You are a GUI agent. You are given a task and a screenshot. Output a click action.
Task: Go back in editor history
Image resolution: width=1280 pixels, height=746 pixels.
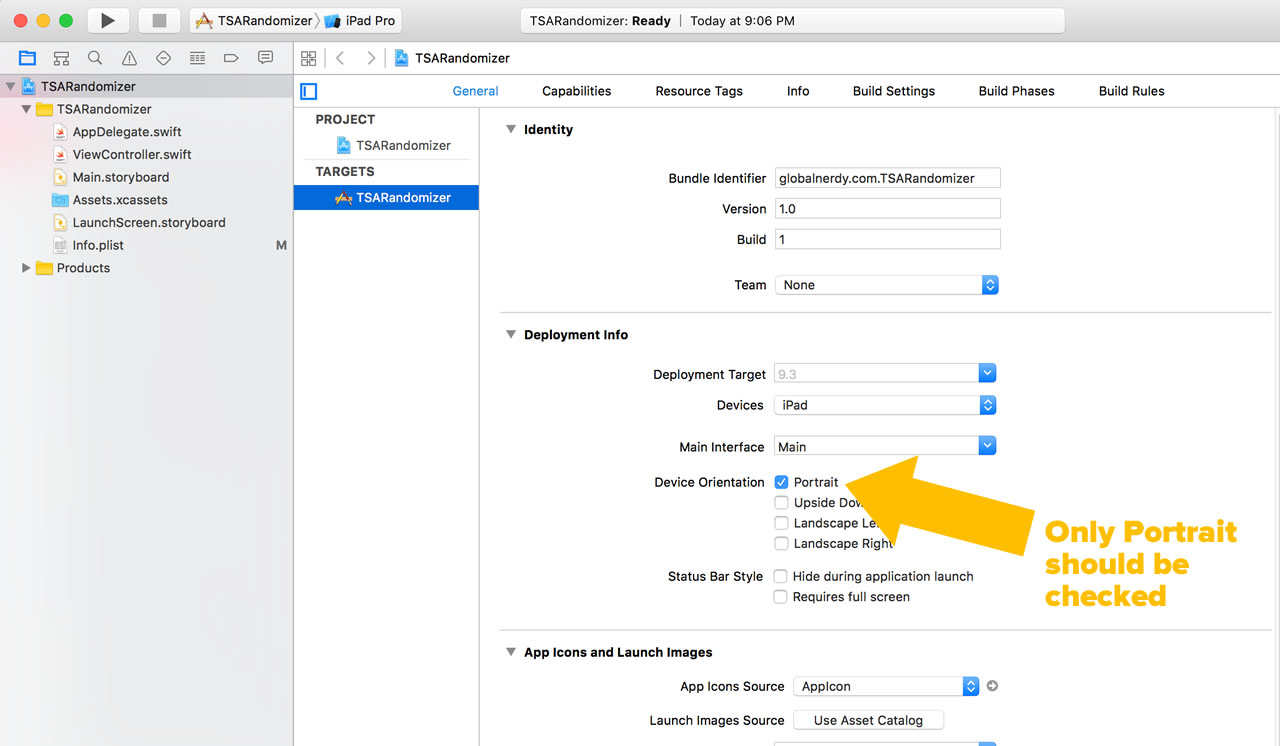click(340, 58)
